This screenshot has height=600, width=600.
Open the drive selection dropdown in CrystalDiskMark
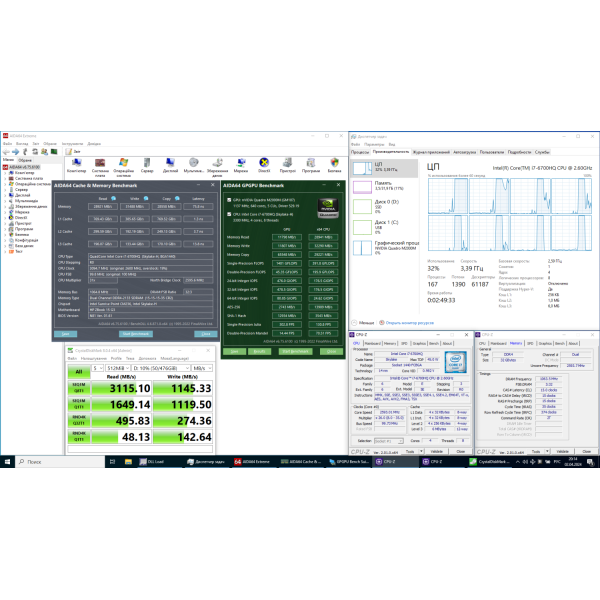point(161,368)
